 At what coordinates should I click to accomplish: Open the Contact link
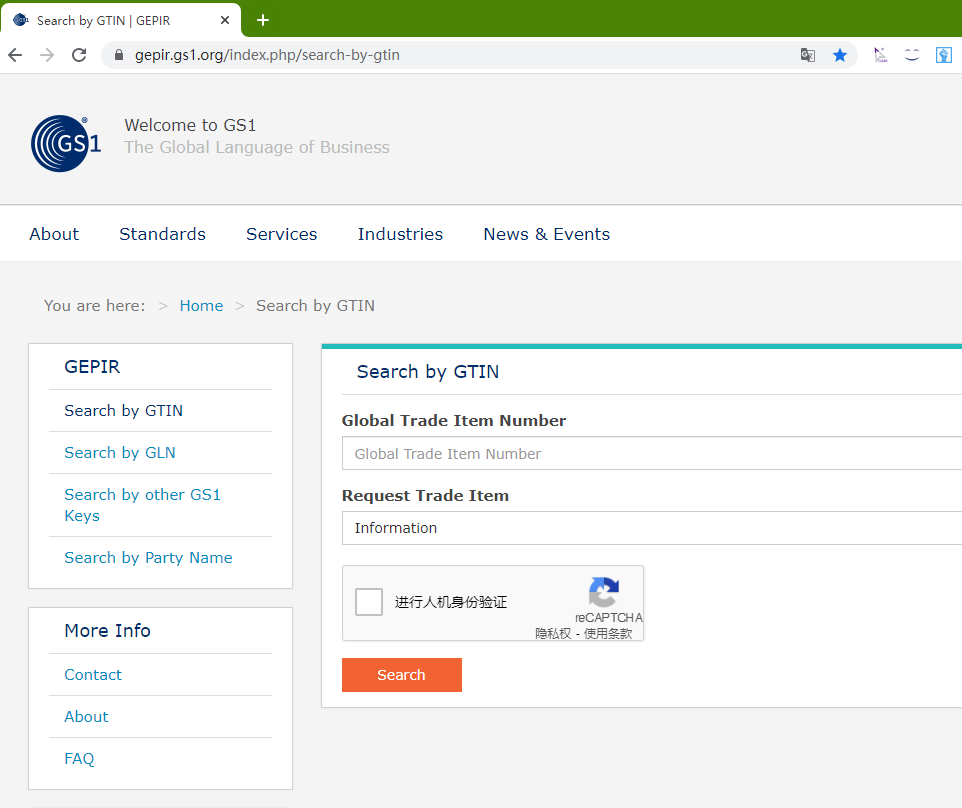pos(93,675)
